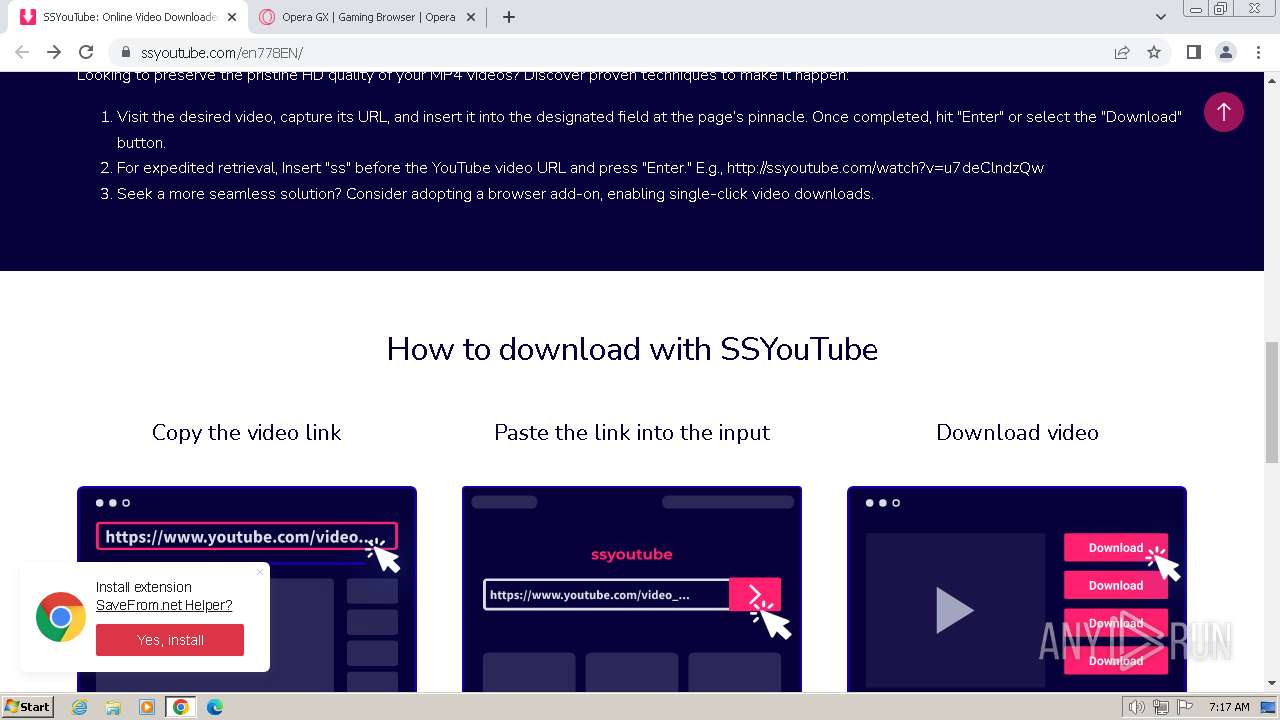Launch Internet Explorer from taskbar

click(x=80, y=707)
